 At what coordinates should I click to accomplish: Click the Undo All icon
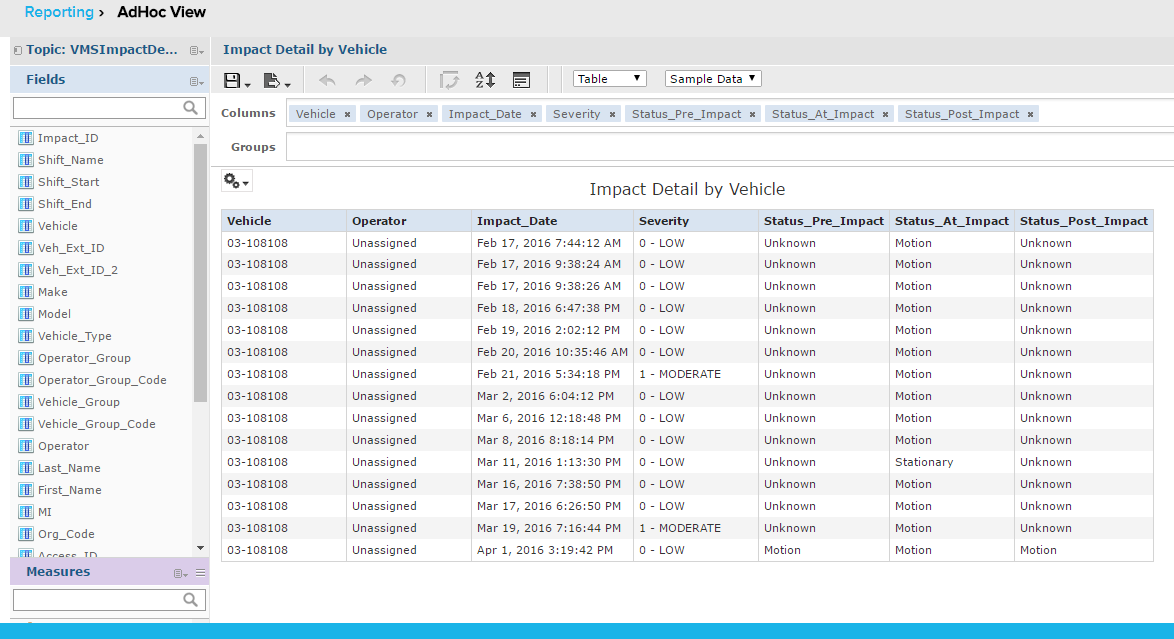398,80
